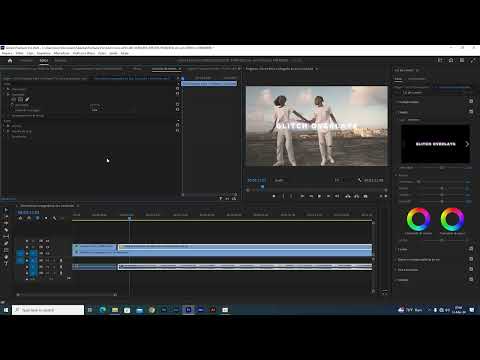This screenshot has height=360, width=480.
Task: Open the Windows Start menu
Action: (x=6, y=310)
